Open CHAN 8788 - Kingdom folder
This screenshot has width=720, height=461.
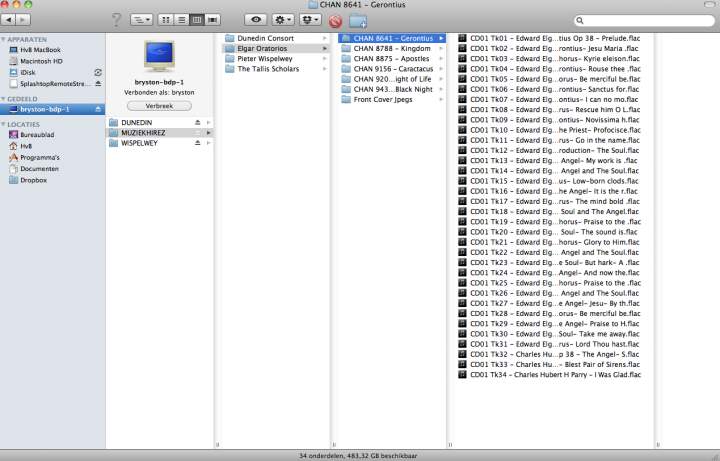tap(392, 48)
